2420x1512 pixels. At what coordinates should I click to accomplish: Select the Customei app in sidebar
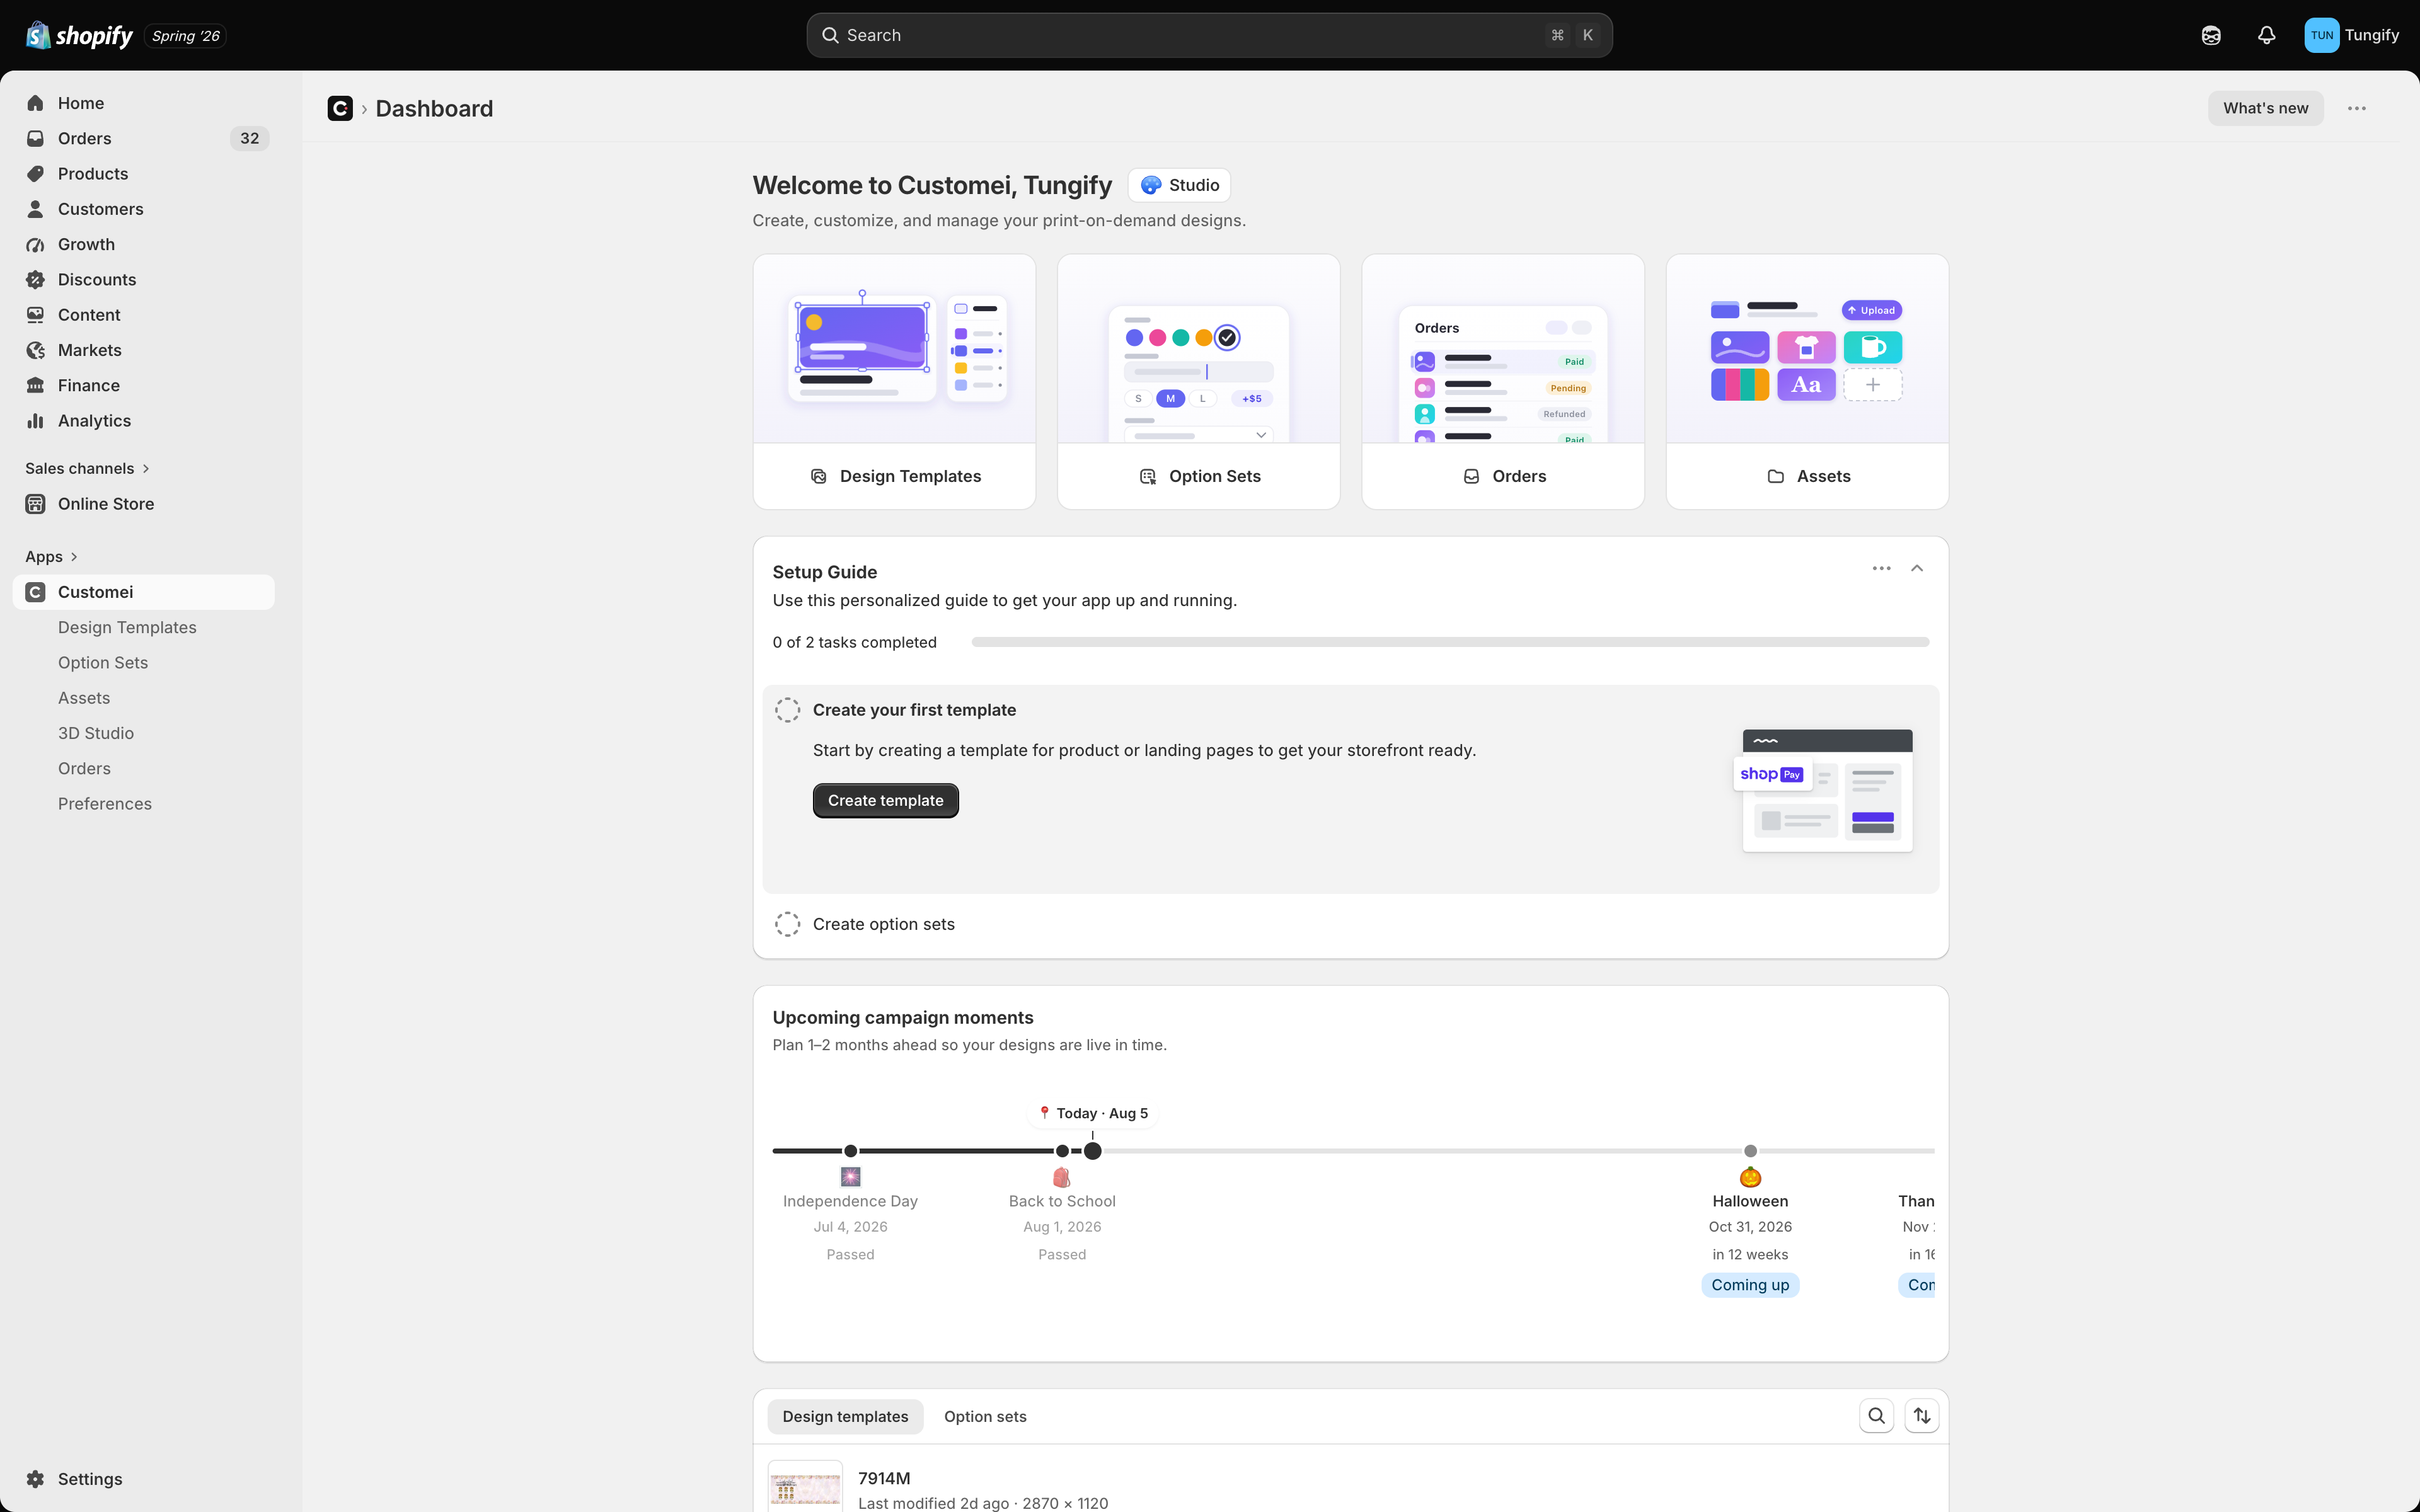[x=145, y=592]
